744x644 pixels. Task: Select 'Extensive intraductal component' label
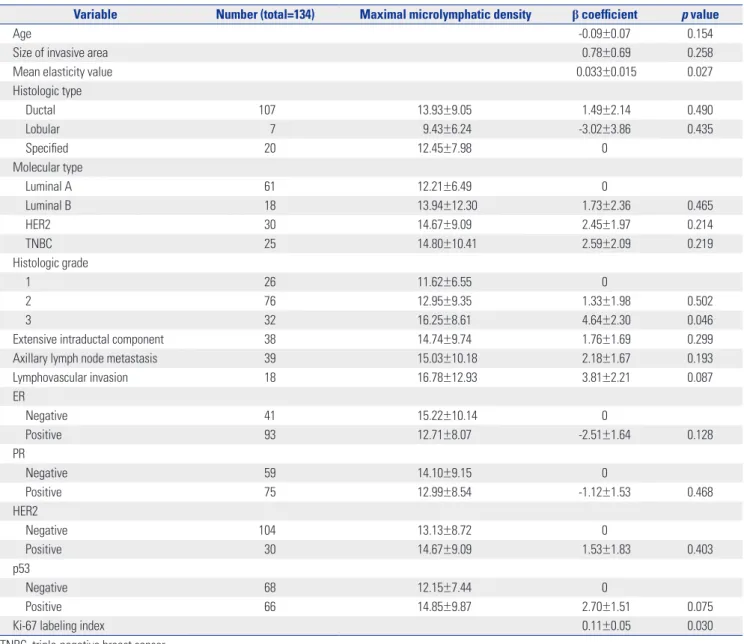(88, 339)
